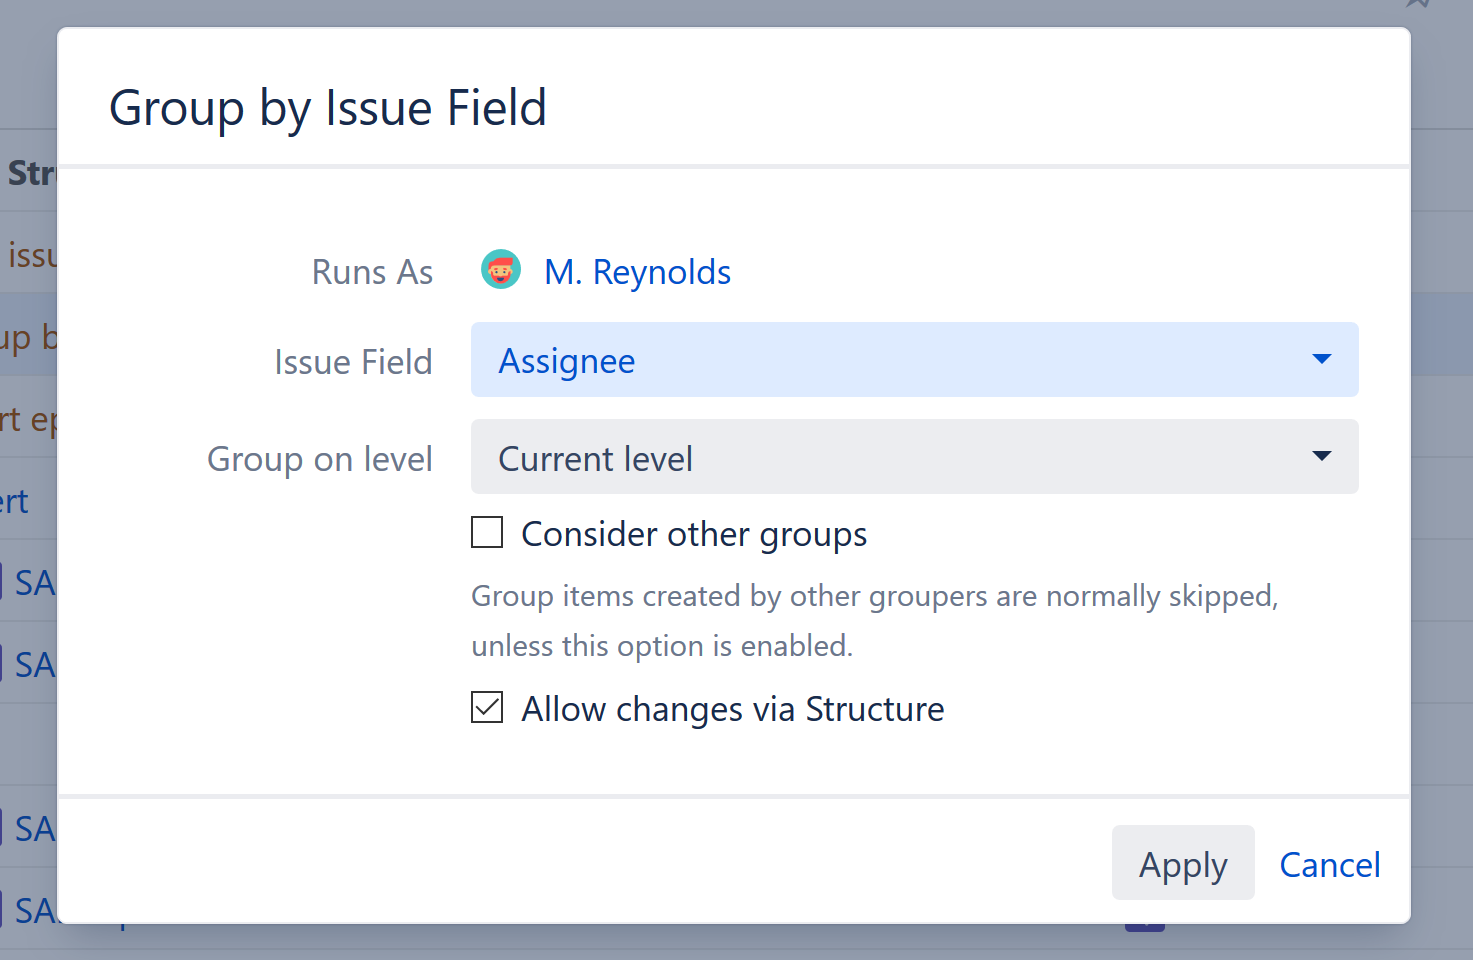Image resolution: width=1473 pixels, height=960 pixels.
Task: Click the Allow changes via Structure label
Action: pos(732,709)
